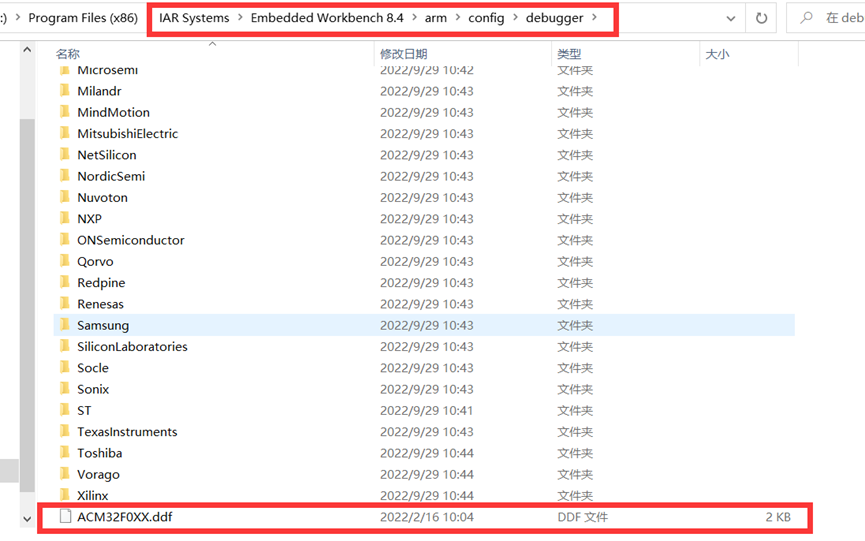
Task: Go to Embedded Workbench 8.4 breadcrumb
Action: [x=326, y=18]
